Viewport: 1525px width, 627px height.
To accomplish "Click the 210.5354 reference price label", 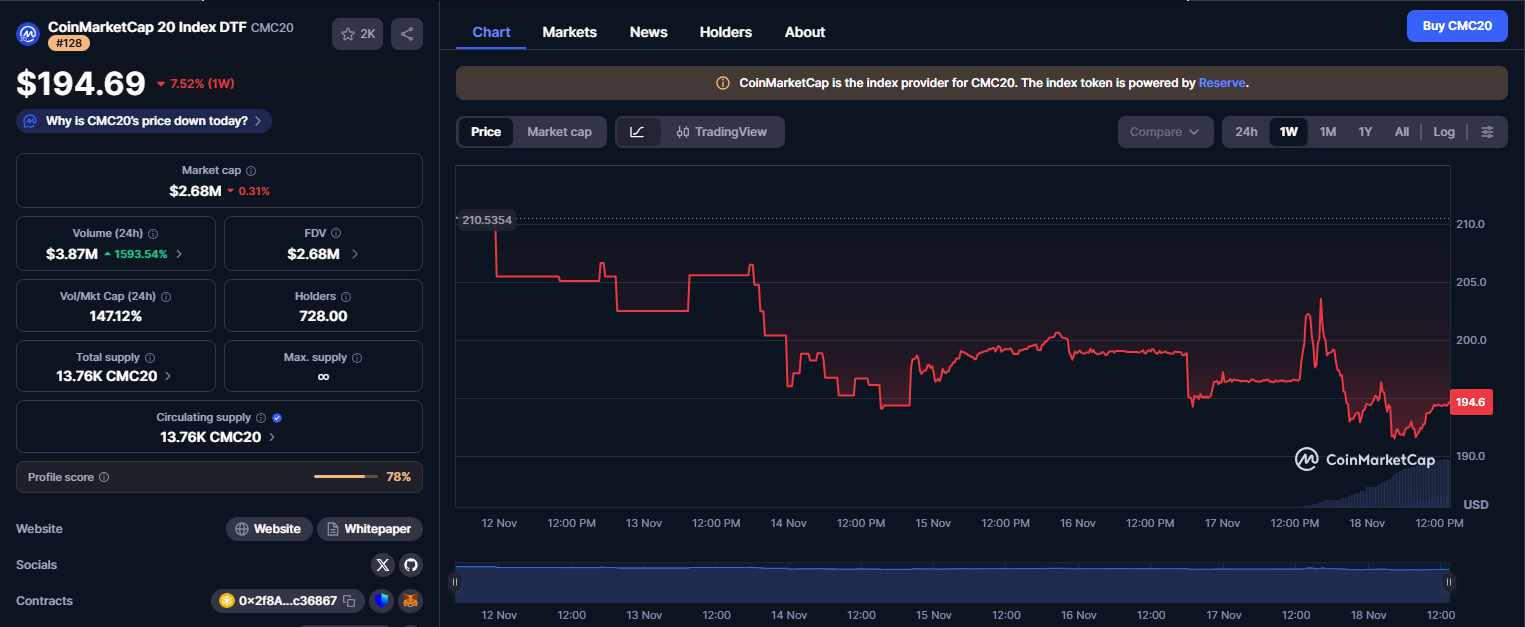I will click(x=487, y=219).
